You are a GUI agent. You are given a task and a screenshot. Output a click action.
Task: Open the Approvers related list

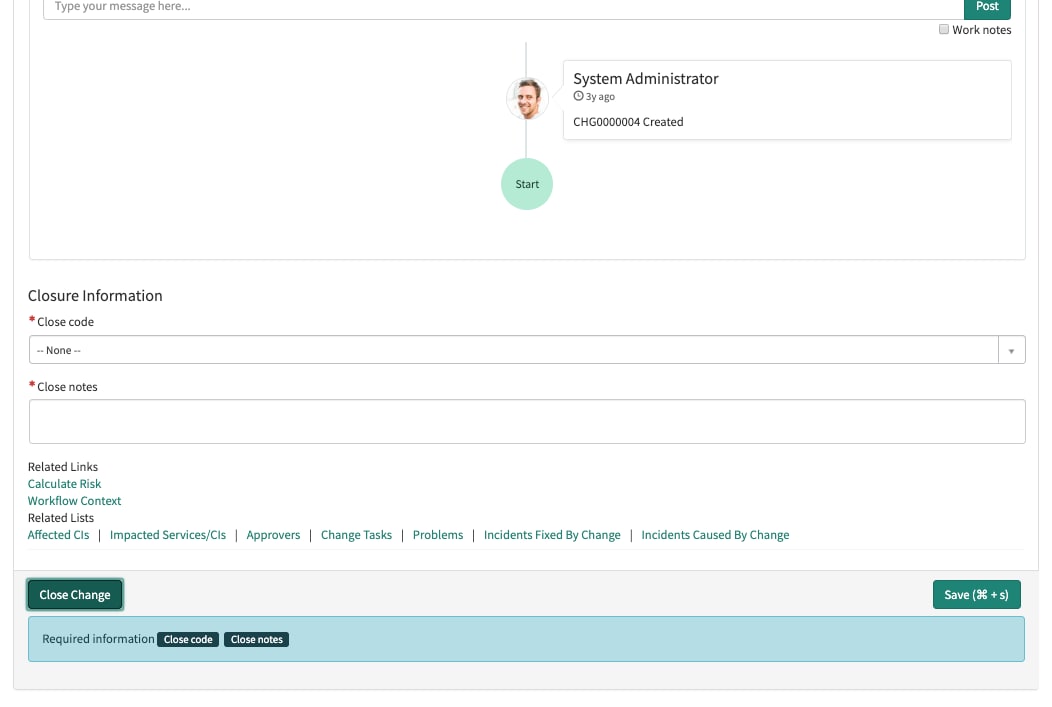point(273,535)
